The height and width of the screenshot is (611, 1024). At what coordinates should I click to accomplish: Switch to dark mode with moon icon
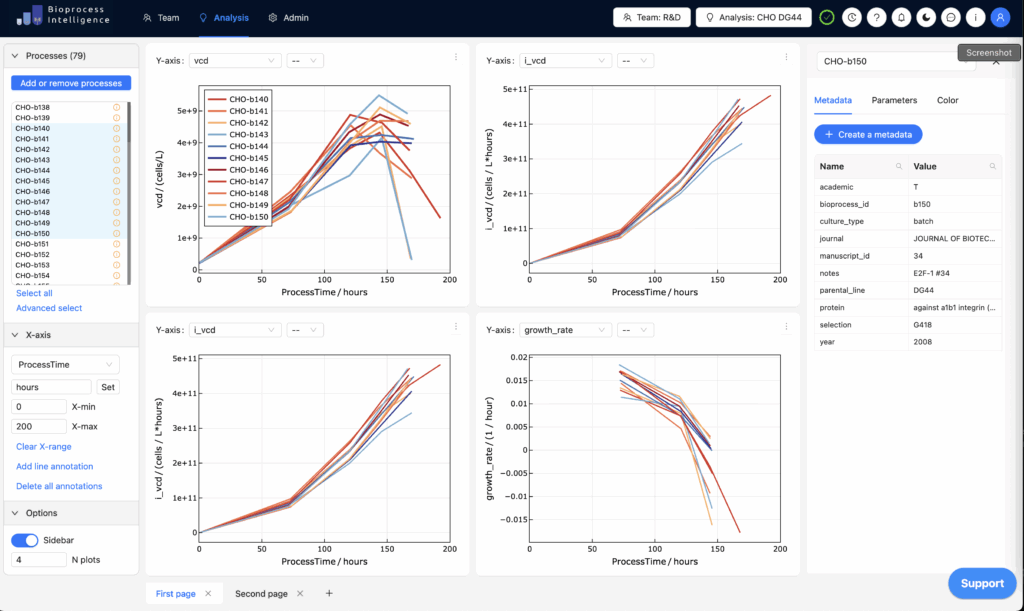point(927,17)
